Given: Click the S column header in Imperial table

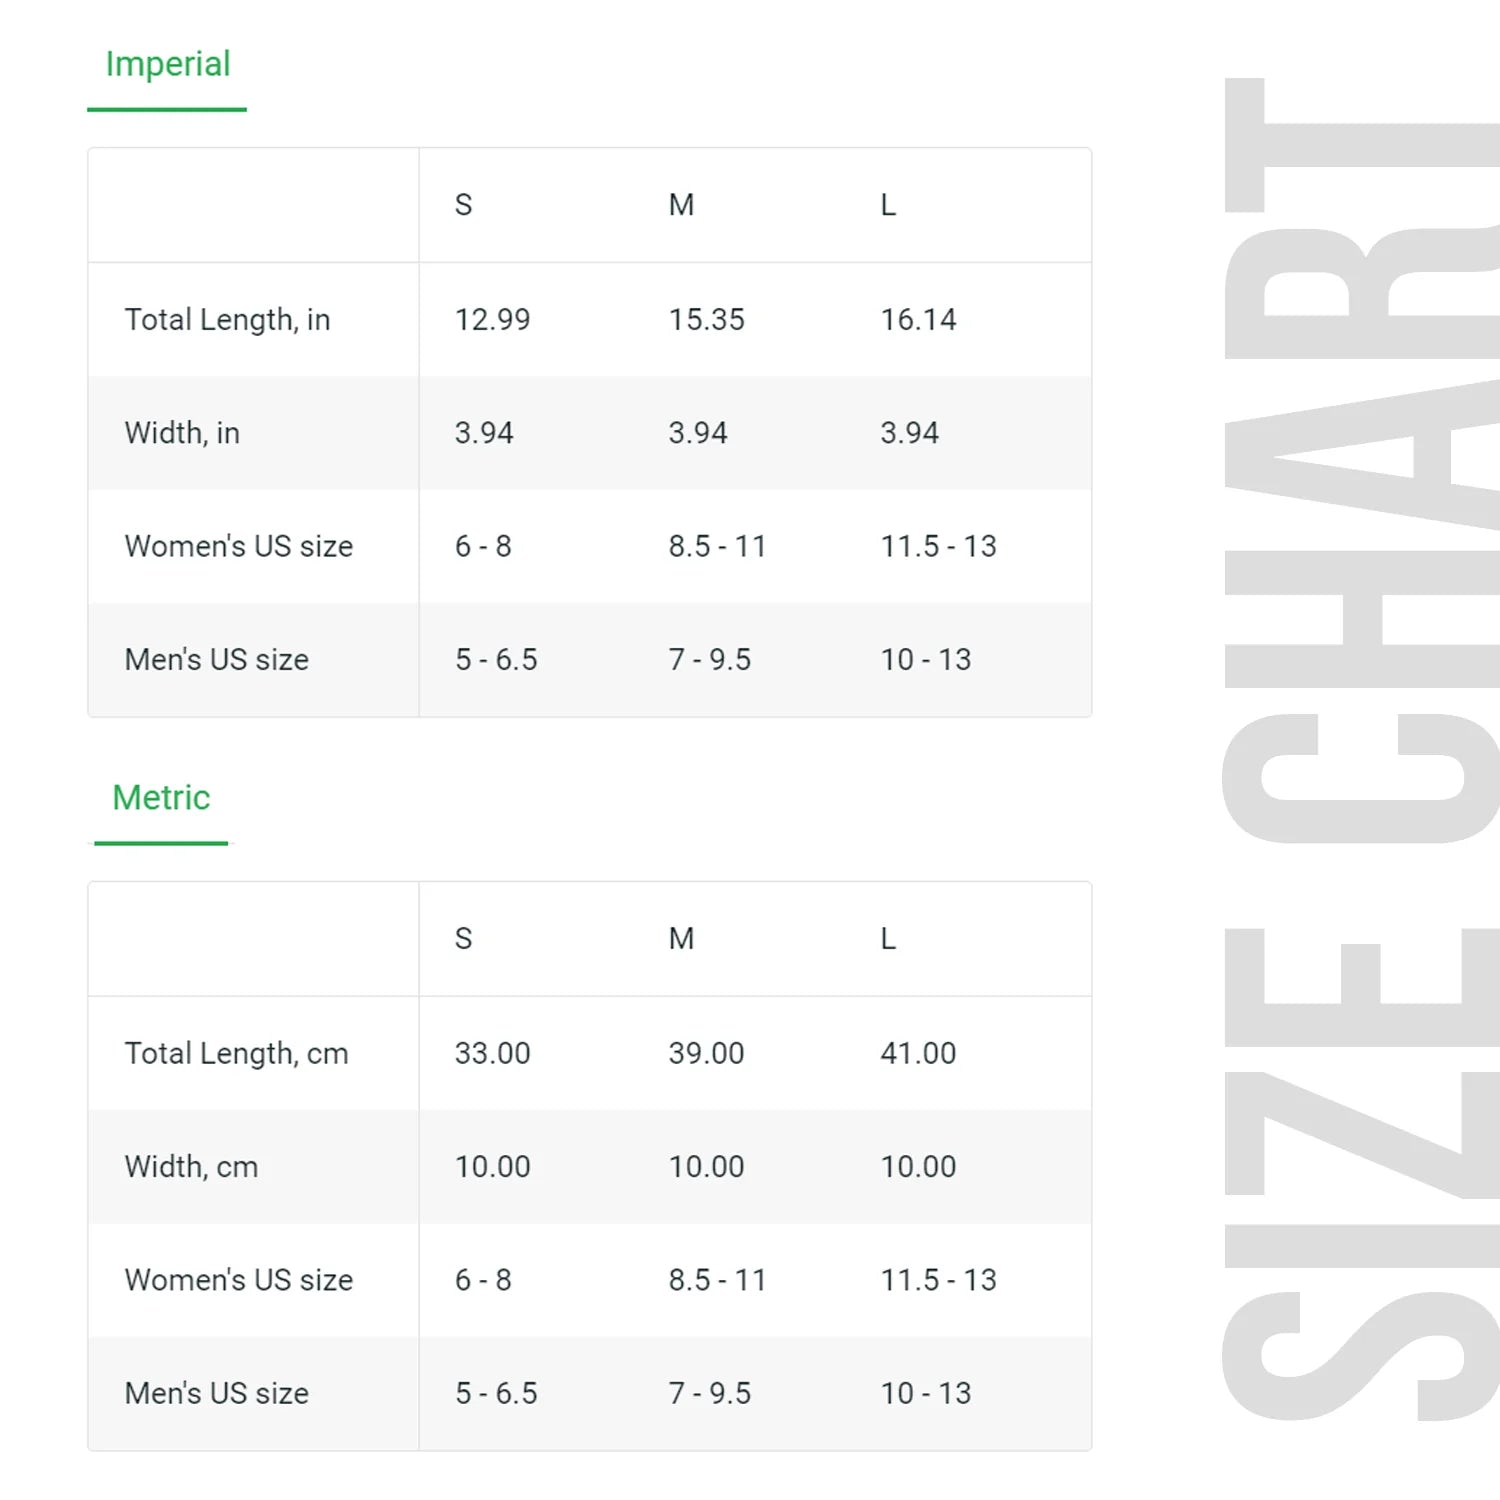Looking at the screenshot, I should pyautogui.click(x=463, y=205).
